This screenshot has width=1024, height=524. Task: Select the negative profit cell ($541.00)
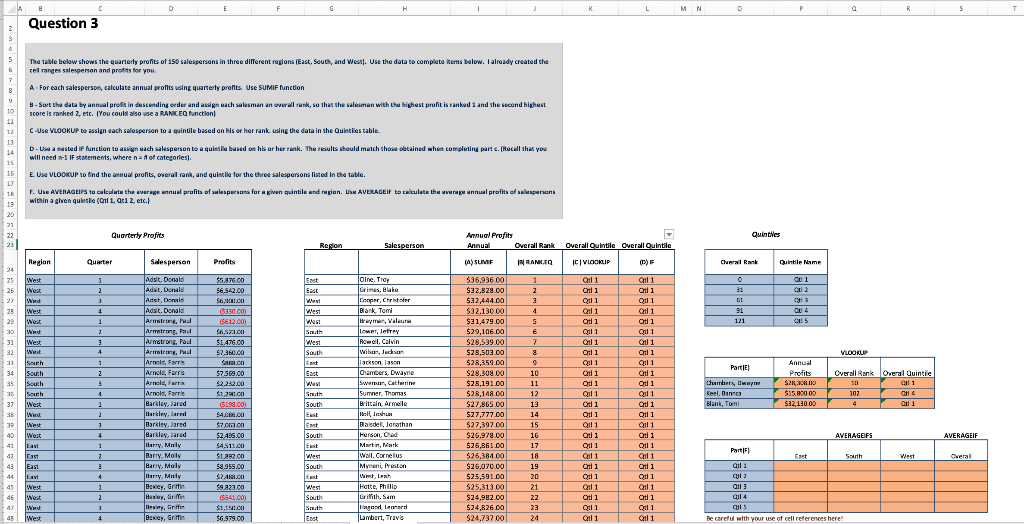pos(225,497)
